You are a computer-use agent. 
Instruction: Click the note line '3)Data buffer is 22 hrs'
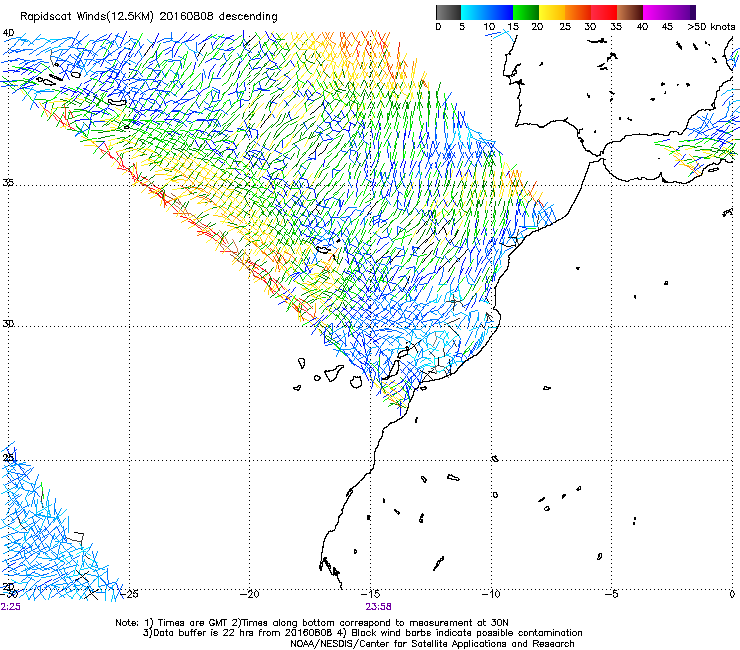coord(362,633)
